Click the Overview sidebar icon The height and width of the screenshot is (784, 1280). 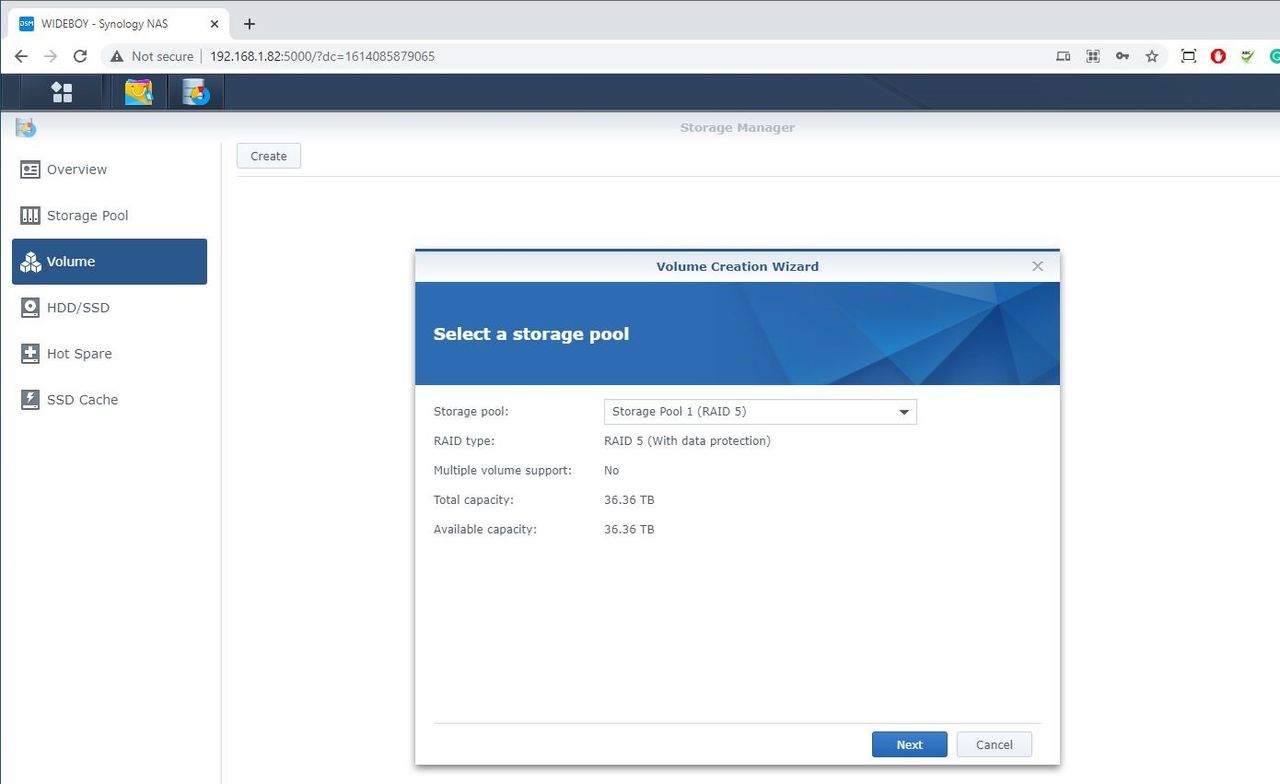coord(30,169)
